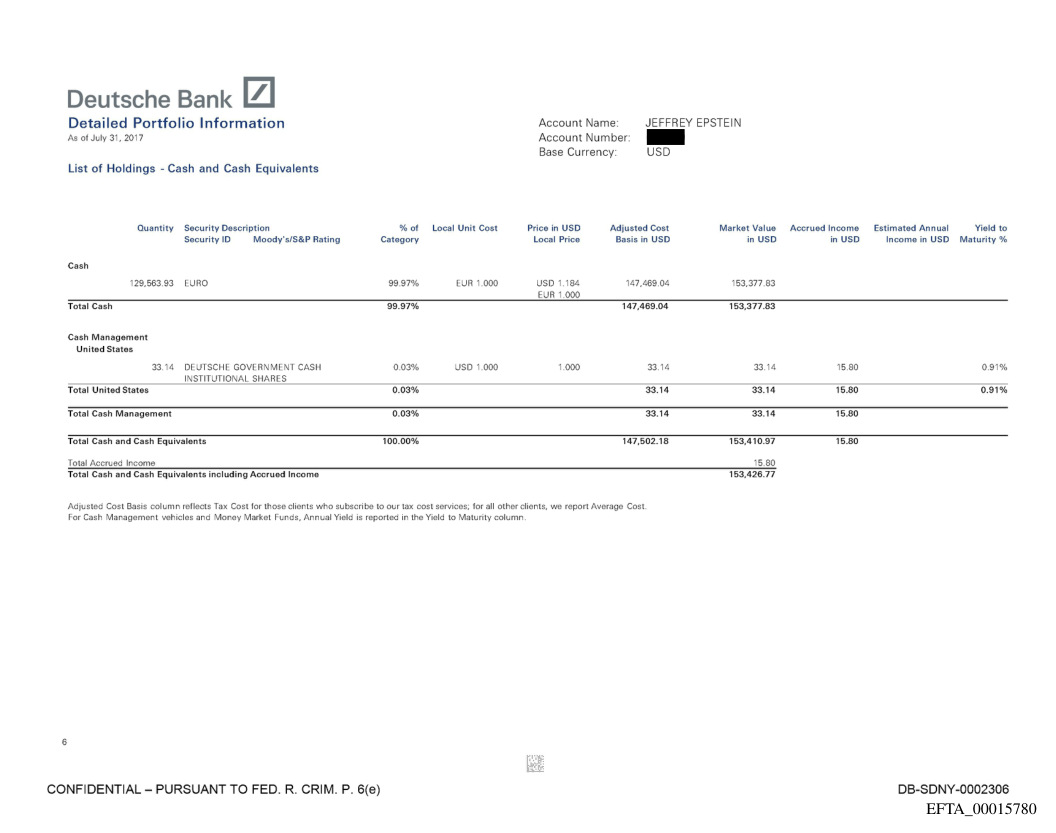Image resolution: width=1056 pixels, height=833 pixels.
Task: Click the List of Holdings section title
Action: pos(193,168)
